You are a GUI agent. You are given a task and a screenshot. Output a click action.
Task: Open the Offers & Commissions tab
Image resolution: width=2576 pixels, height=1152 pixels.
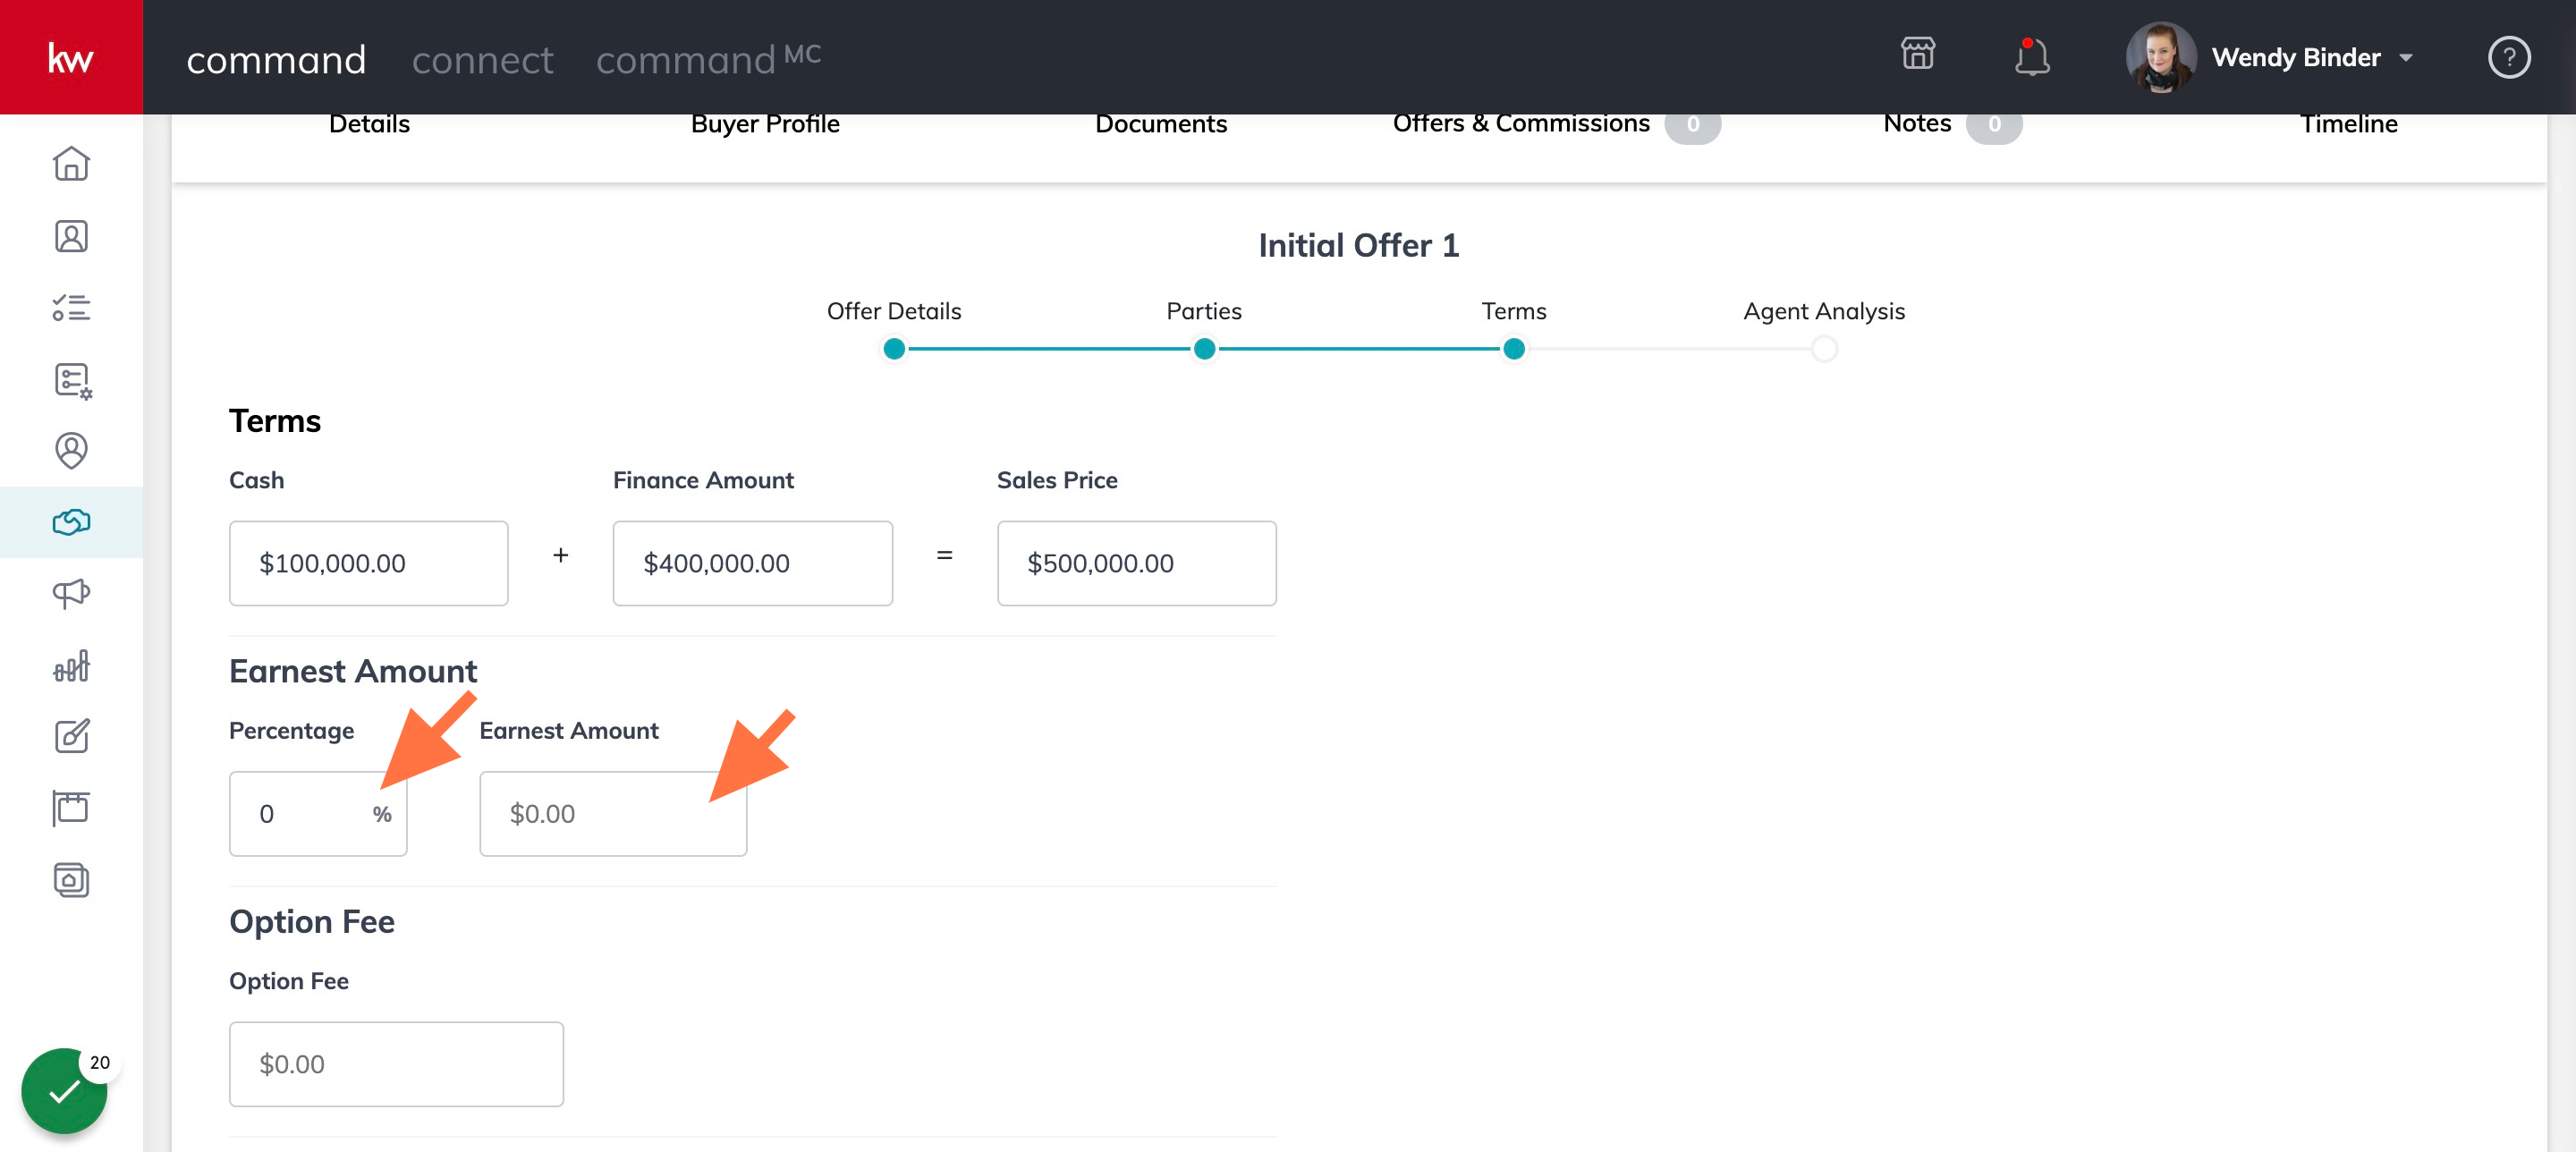point(1556,124)
